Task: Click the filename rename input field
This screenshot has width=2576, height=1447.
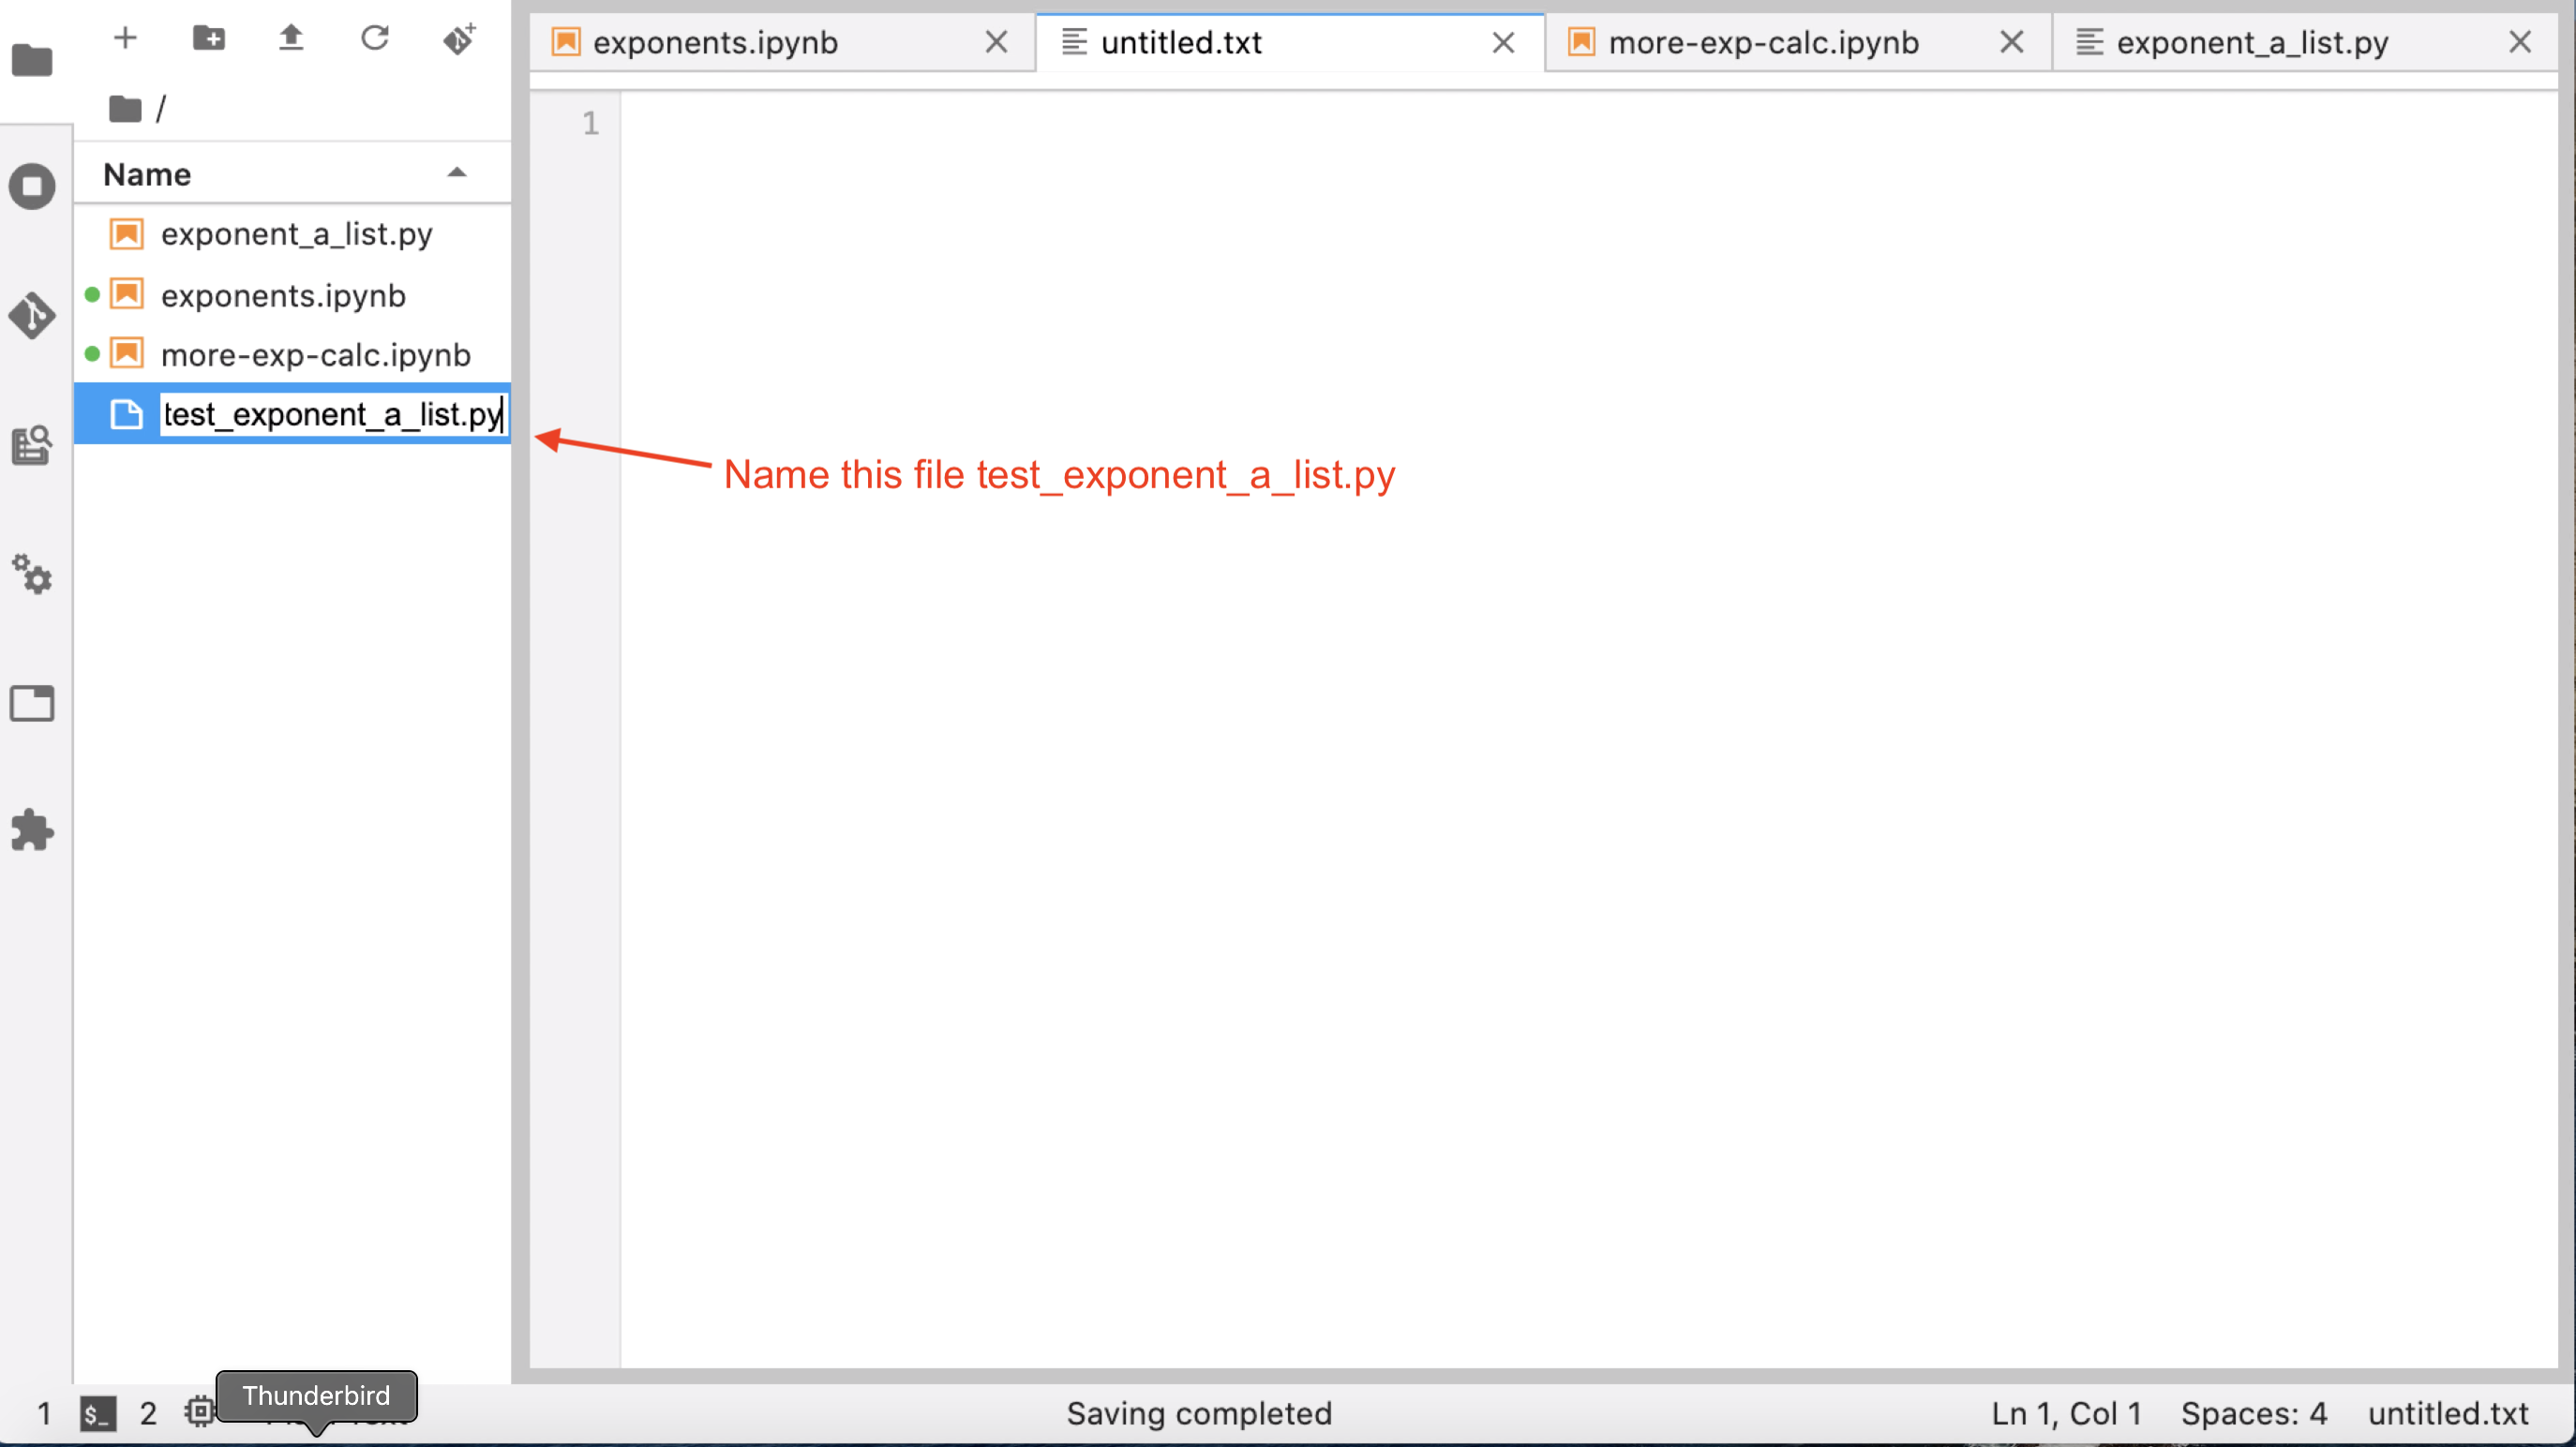Action: [x=332, y=414]
